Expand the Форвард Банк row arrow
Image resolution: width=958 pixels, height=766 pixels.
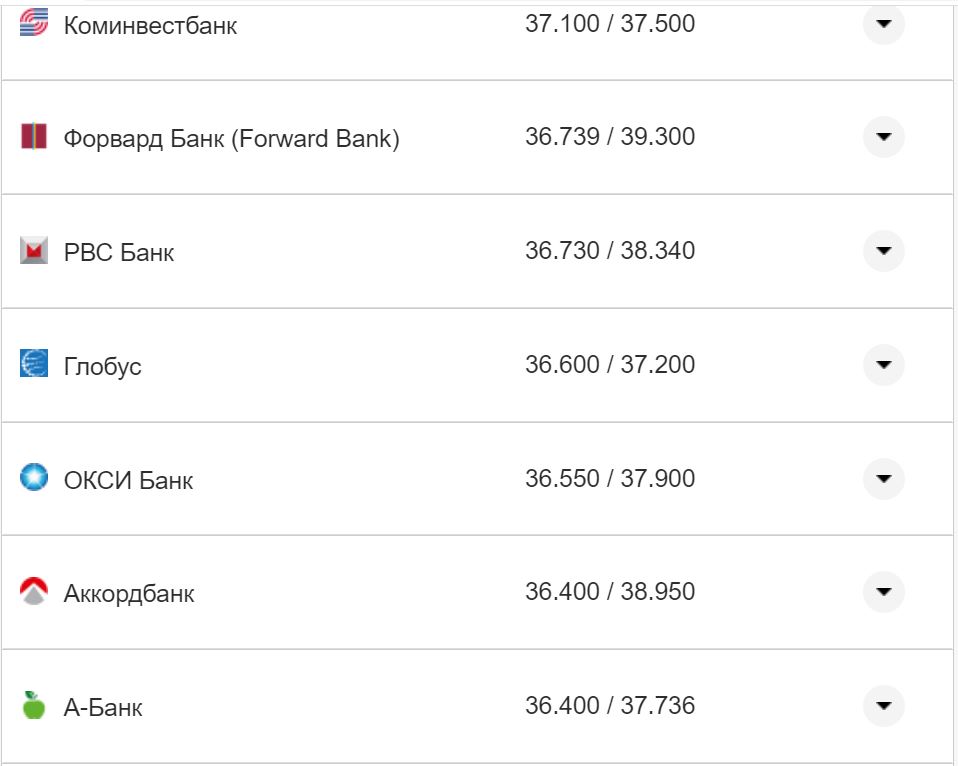(x=883, y=137)
